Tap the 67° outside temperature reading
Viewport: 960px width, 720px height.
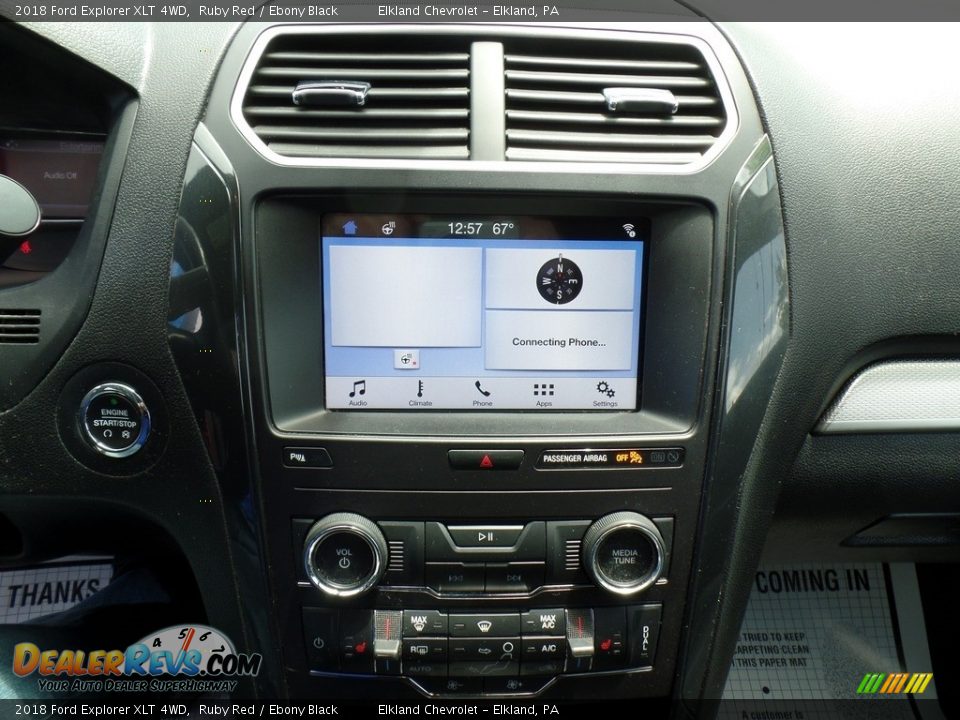[x=503, y=229]
